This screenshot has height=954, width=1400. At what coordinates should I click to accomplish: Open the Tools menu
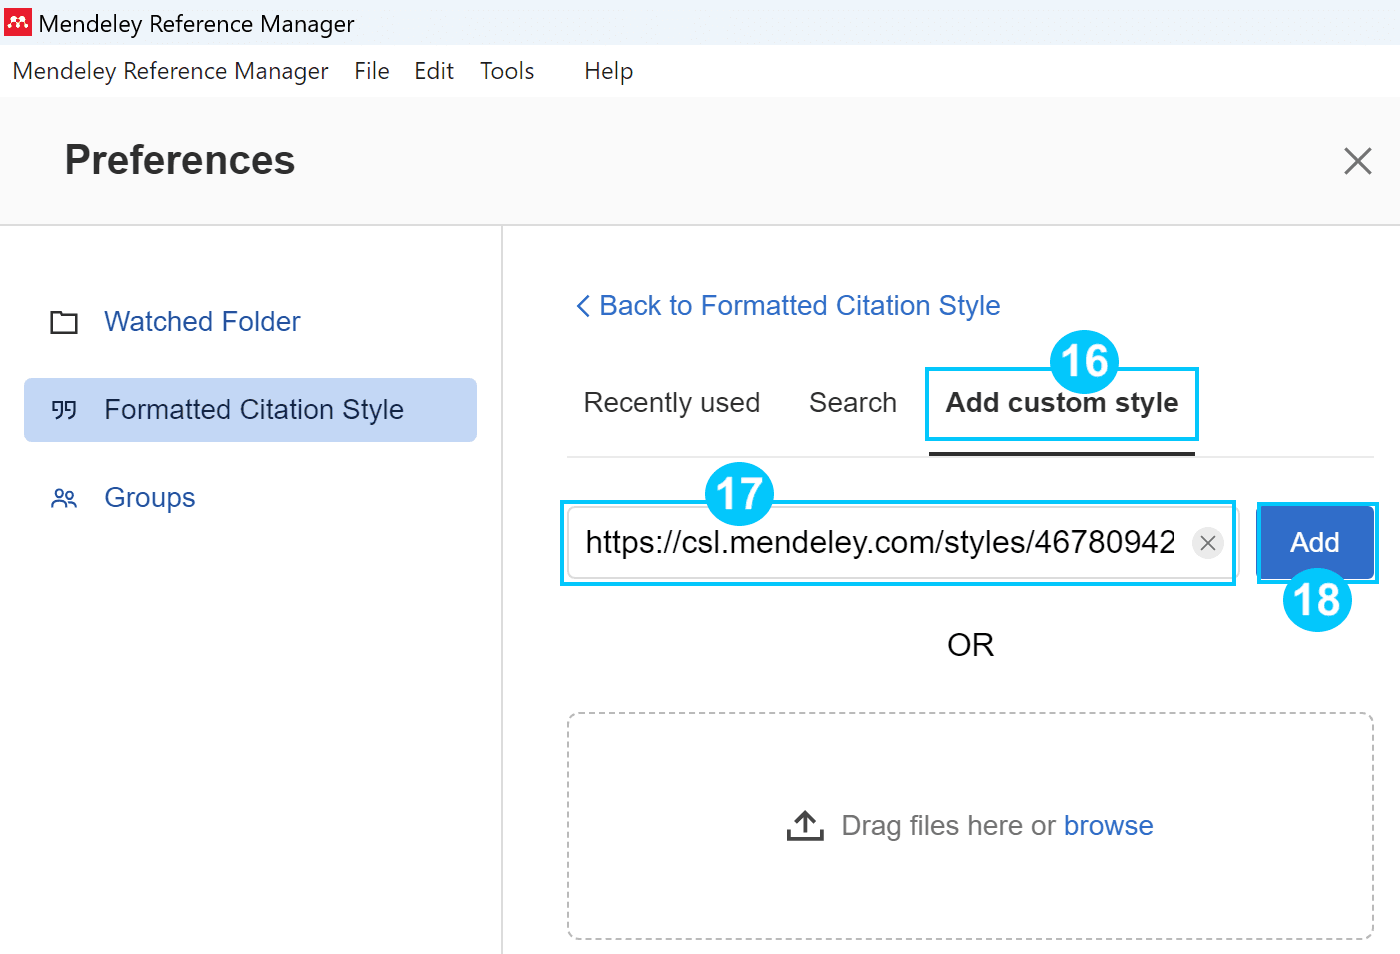[507, 71]
